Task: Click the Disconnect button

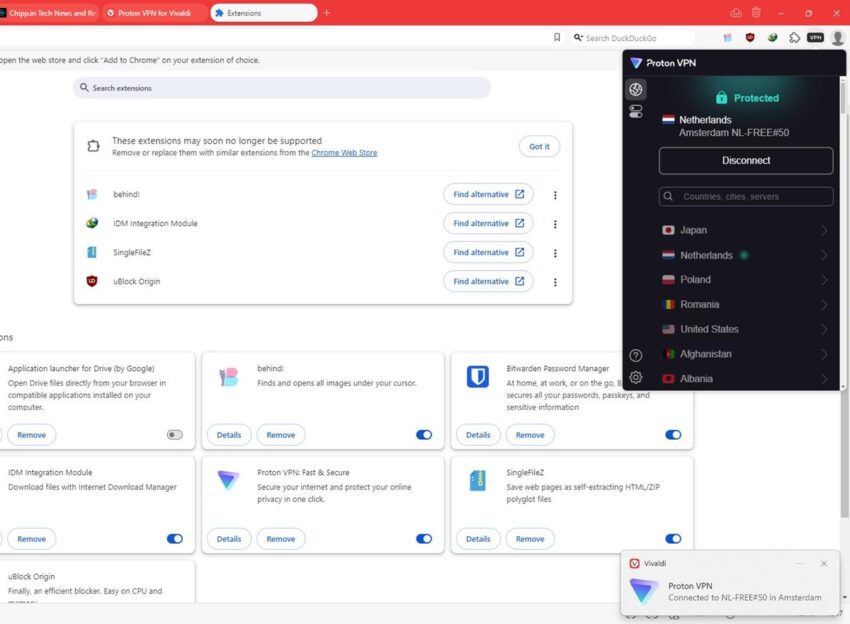Action: point(746,160)
